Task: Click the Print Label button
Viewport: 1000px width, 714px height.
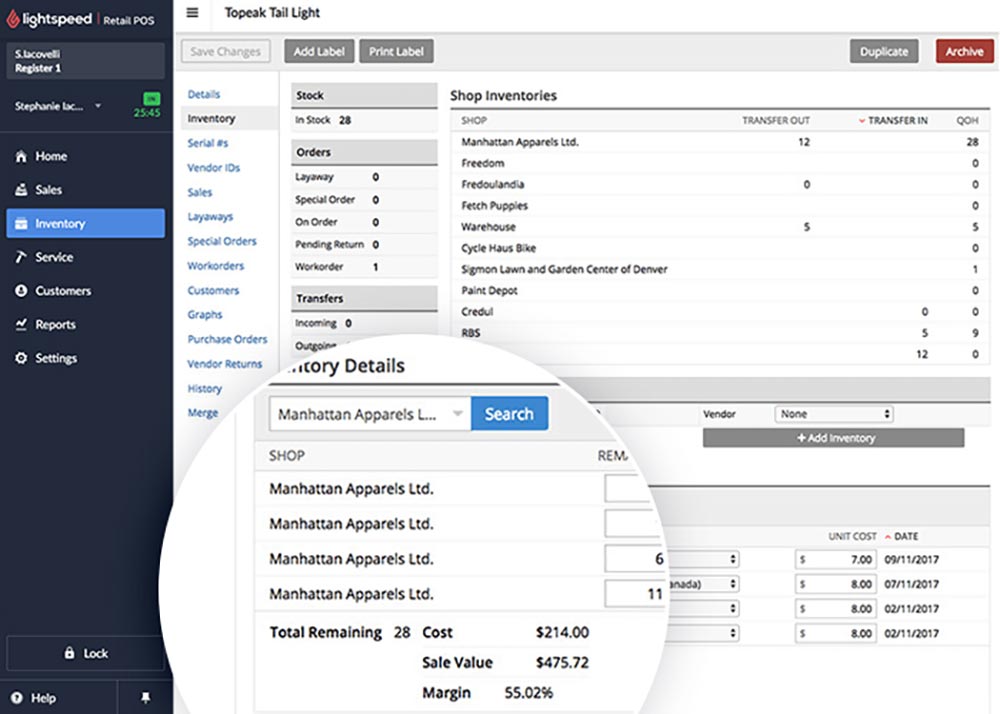Action: point(396,52)
